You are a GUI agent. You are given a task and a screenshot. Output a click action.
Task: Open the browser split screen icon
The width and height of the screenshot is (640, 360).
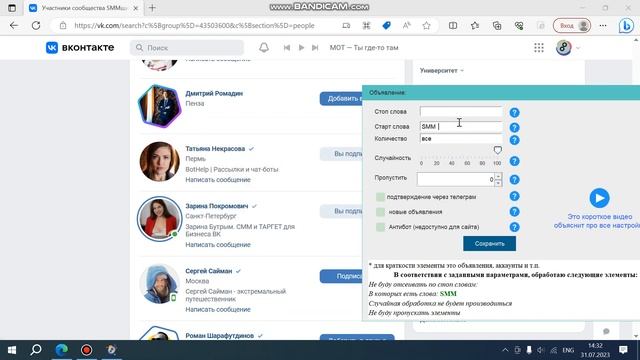pos(453,26)
